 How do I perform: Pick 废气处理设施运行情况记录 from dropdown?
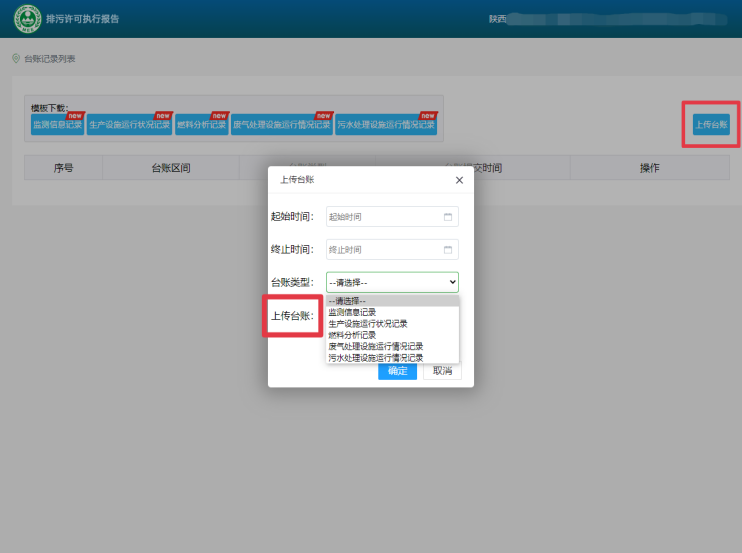pyautogui.click(x=375, y=346)
